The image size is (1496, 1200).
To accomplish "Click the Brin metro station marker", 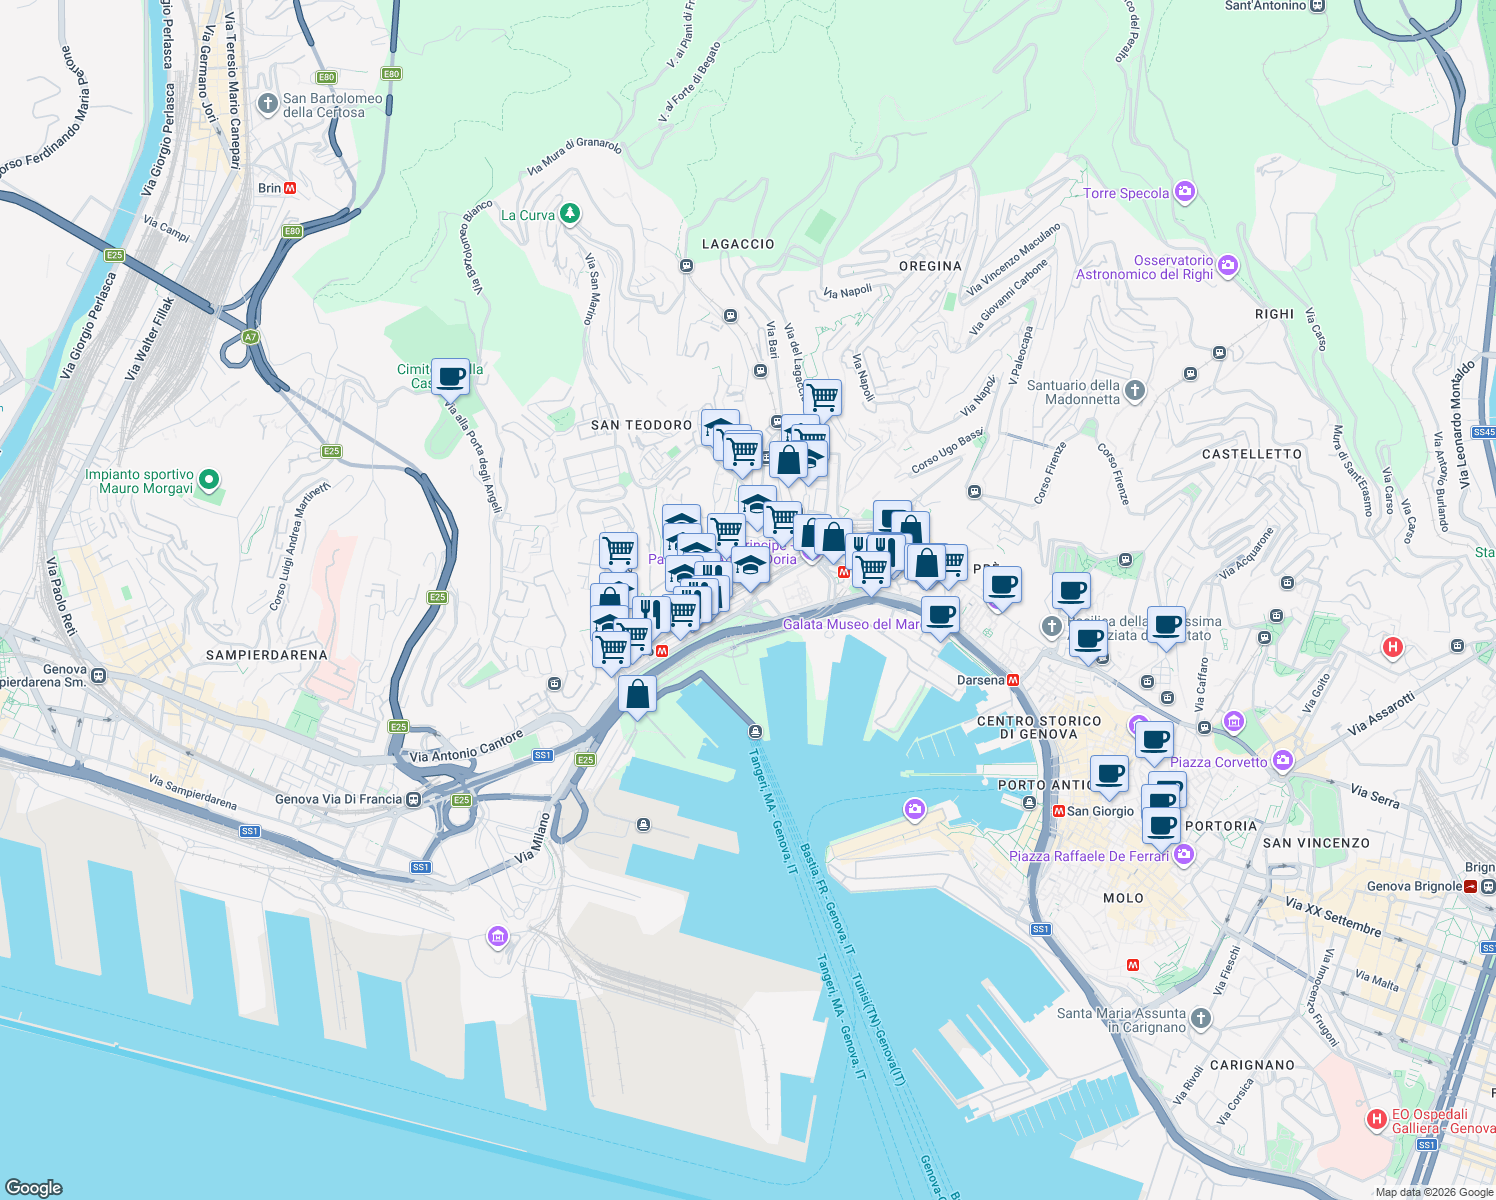I will pyautogui.click(x=292, y=186).
